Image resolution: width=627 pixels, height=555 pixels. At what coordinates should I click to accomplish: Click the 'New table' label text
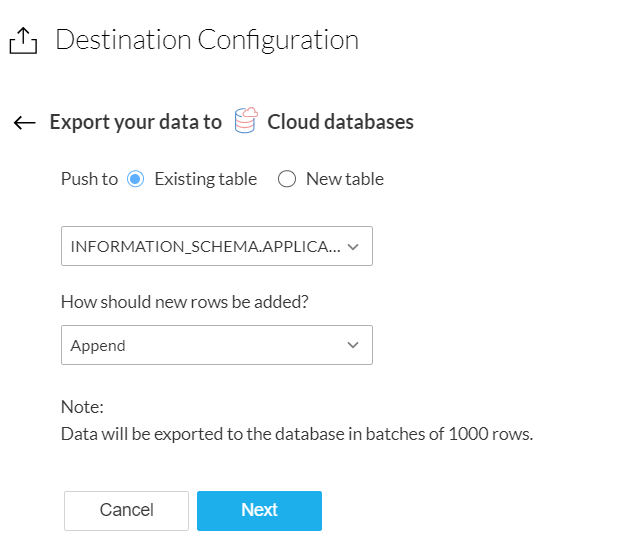coord(345,180)
